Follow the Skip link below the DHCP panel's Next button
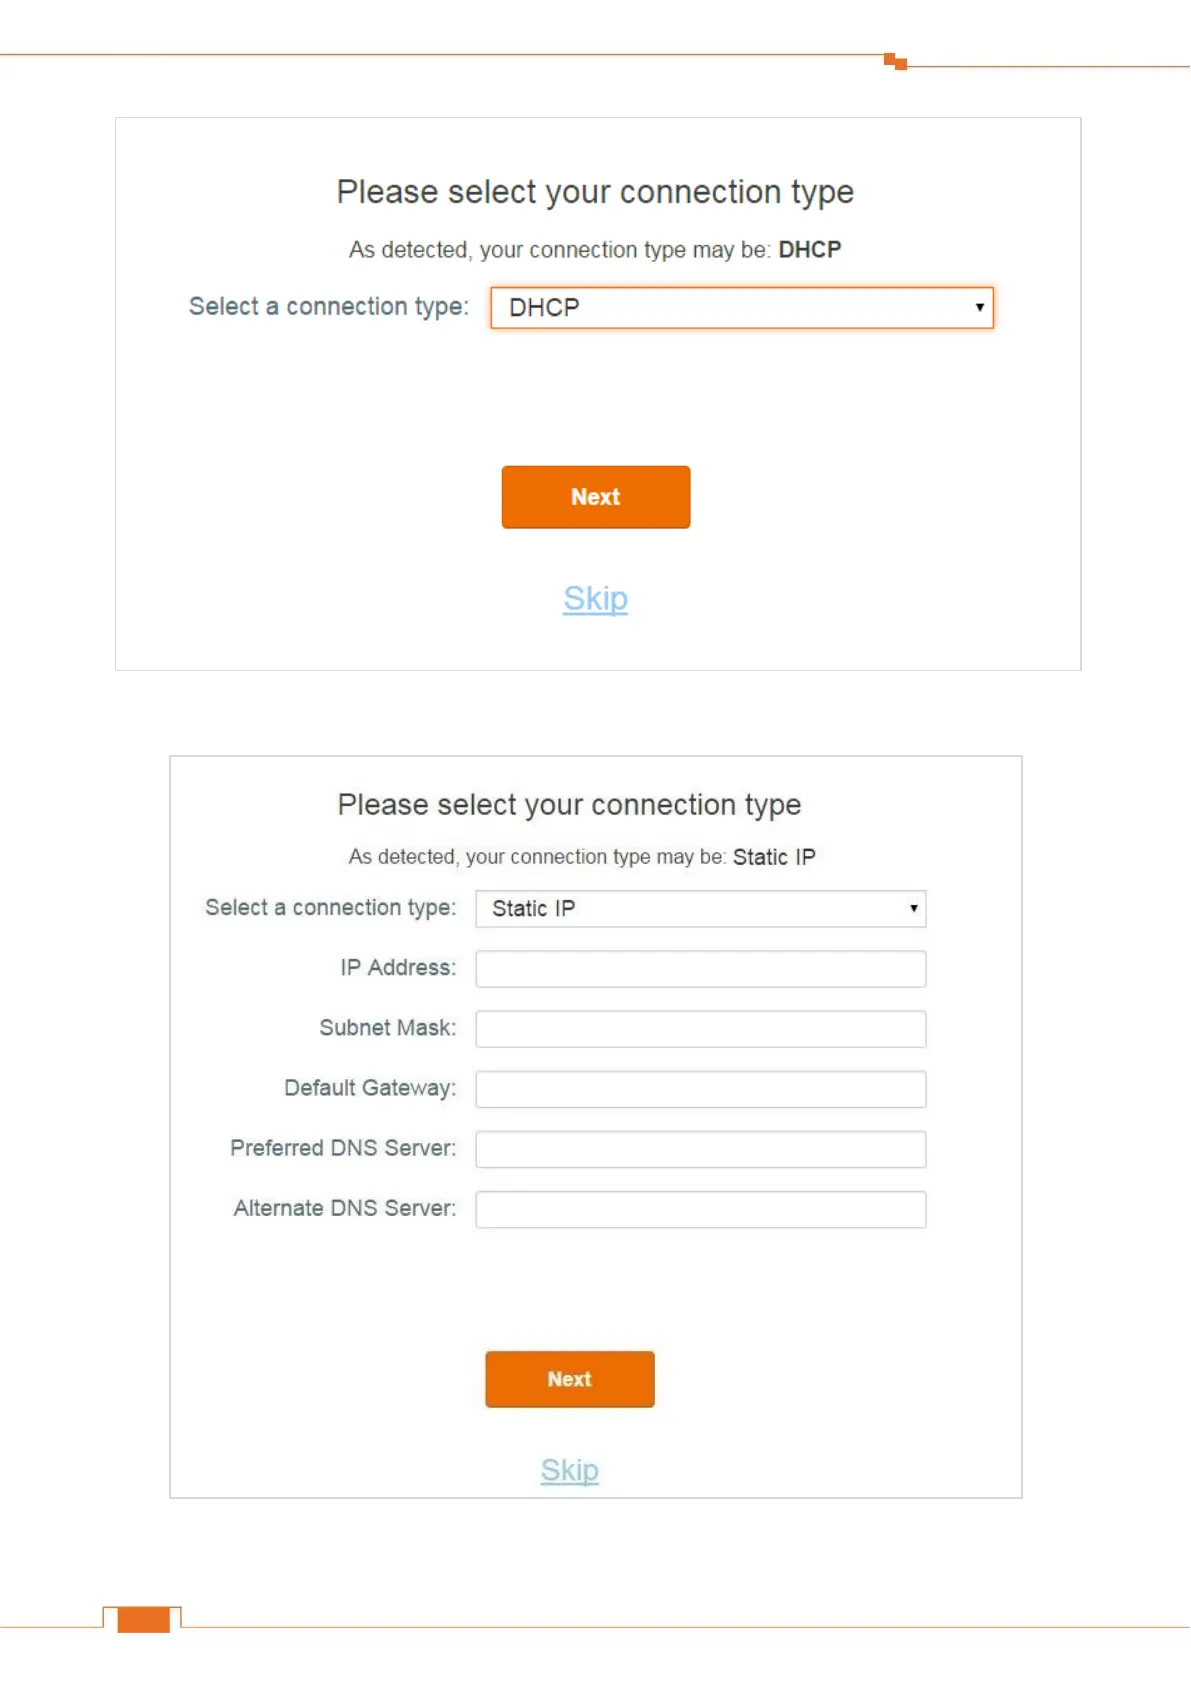 [x=595, y=599]
